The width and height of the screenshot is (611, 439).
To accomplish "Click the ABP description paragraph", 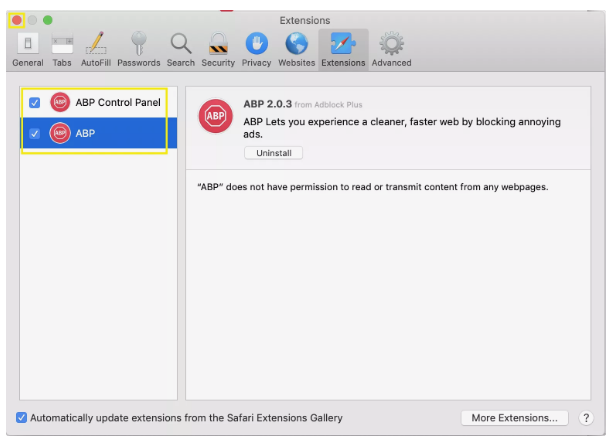I will tap(402, 128).
